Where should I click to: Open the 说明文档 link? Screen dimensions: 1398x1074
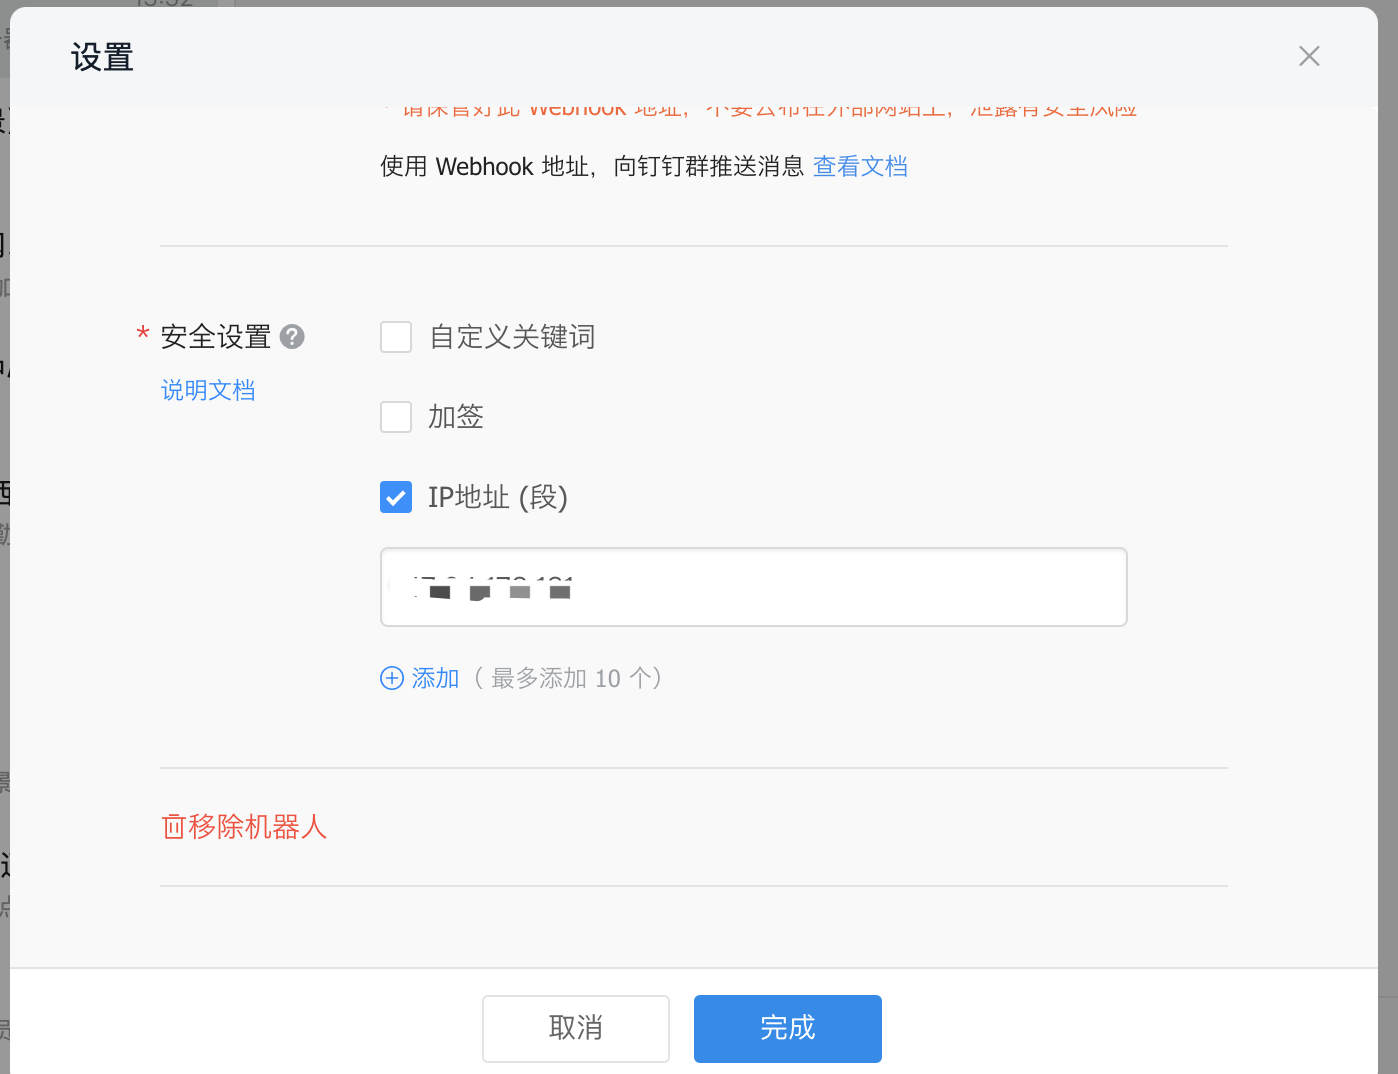tap(208, 390)
